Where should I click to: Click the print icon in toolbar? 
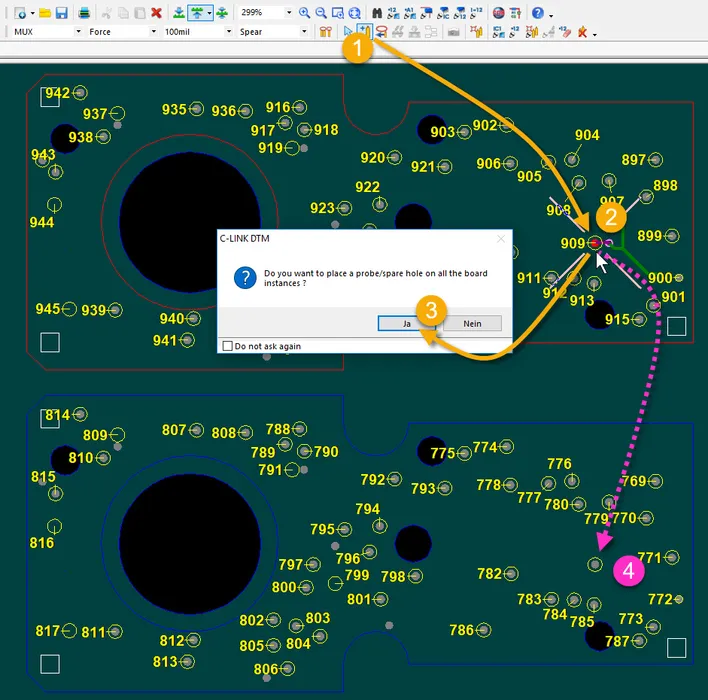85,13
